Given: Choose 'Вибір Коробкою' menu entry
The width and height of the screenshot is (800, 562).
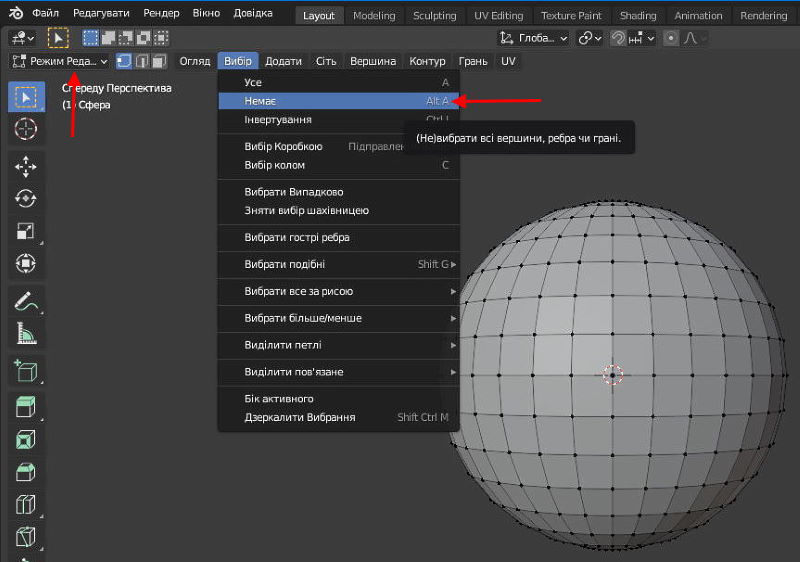Looking at the screenshot, I should click(339, 147).
